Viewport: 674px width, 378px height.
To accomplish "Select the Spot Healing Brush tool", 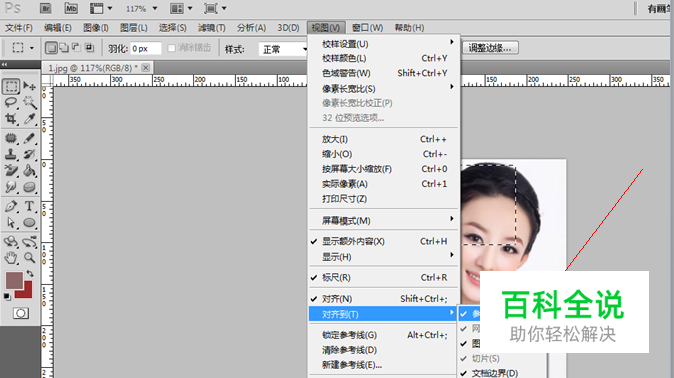I will (x=11, y=138).
